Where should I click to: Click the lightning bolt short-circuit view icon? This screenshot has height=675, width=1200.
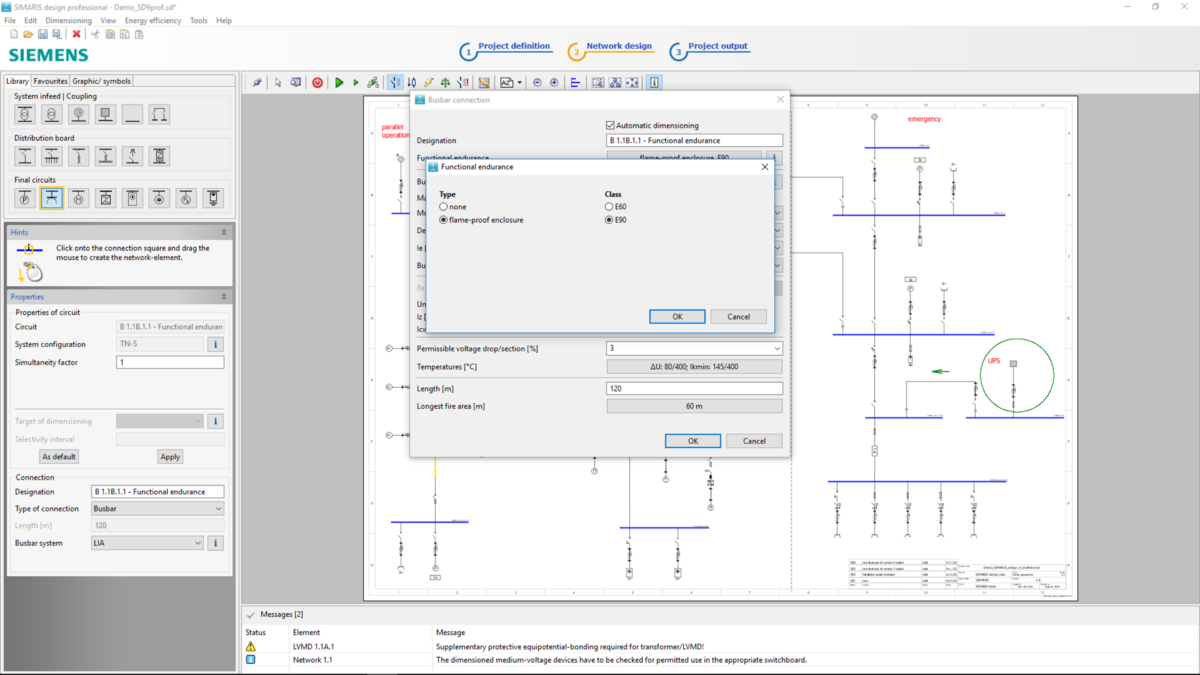pos(428,83)
